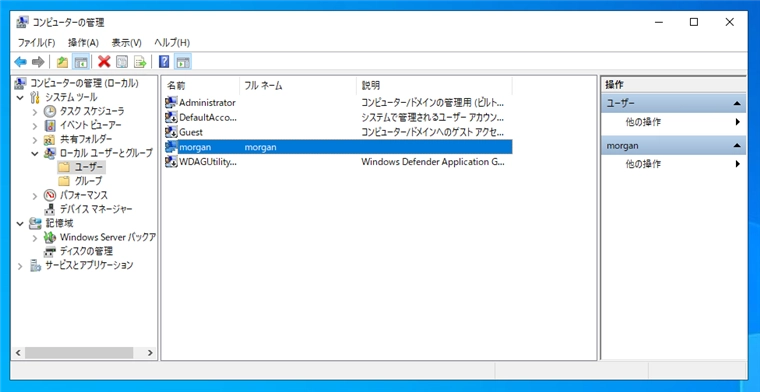
Task: Click the tree pane scrollbar right arrow
Action: pos(150,353)
